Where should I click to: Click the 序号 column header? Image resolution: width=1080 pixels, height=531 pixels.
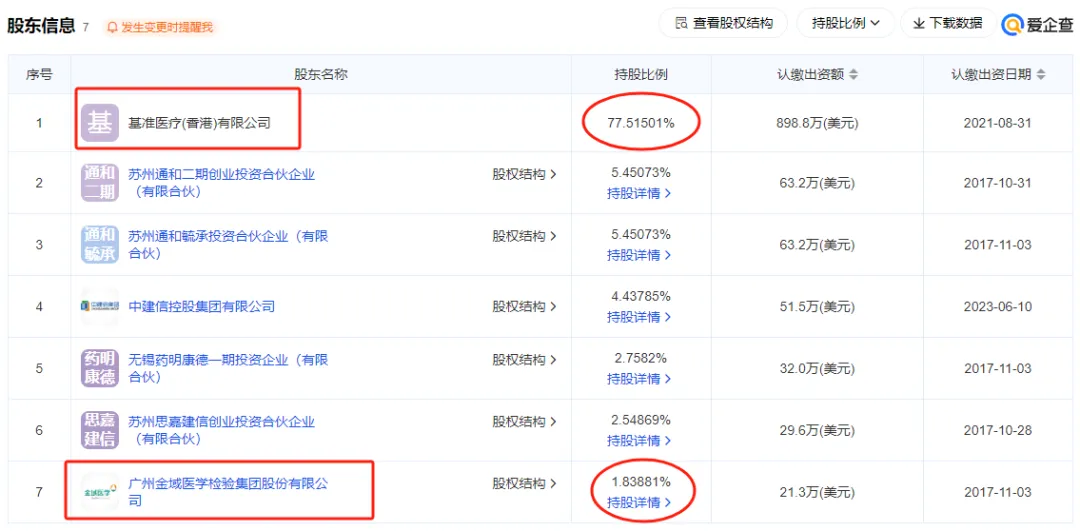[x=39, y=74]
